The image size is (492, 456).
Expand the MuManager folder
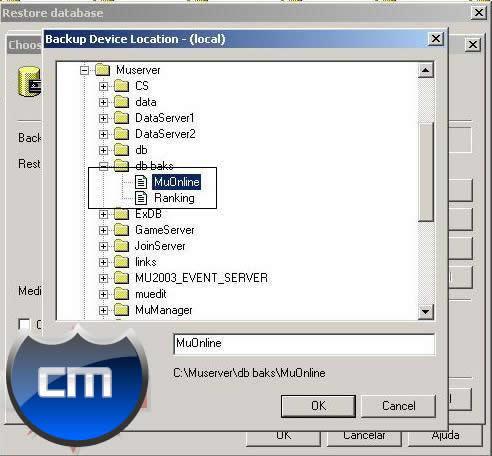103,310
